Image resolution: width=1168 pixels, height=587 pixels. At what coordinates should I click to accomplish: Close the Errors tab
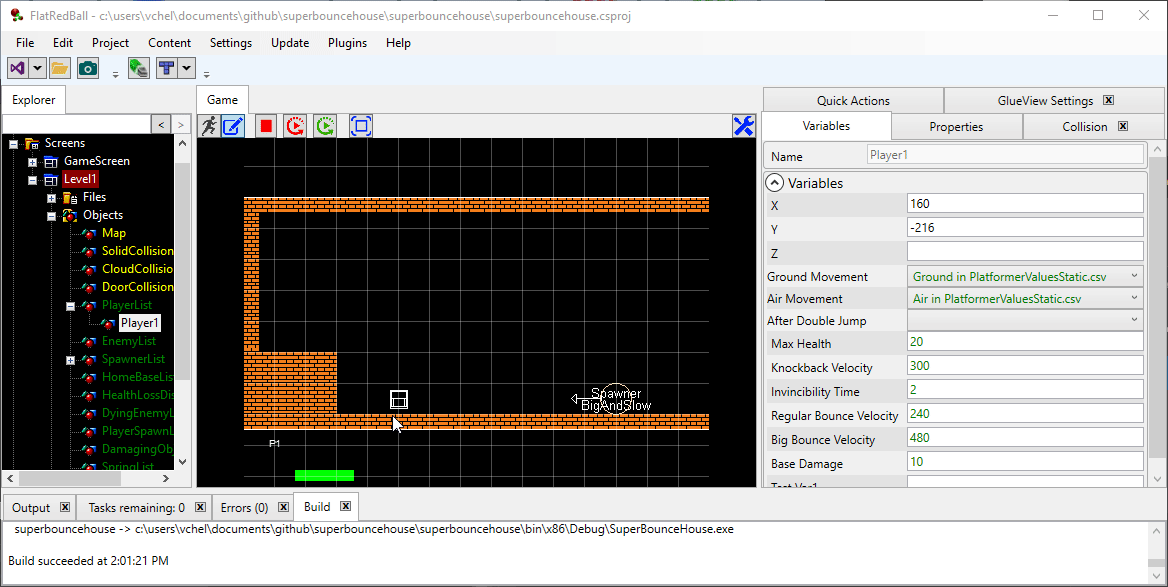tap(283, 507)
